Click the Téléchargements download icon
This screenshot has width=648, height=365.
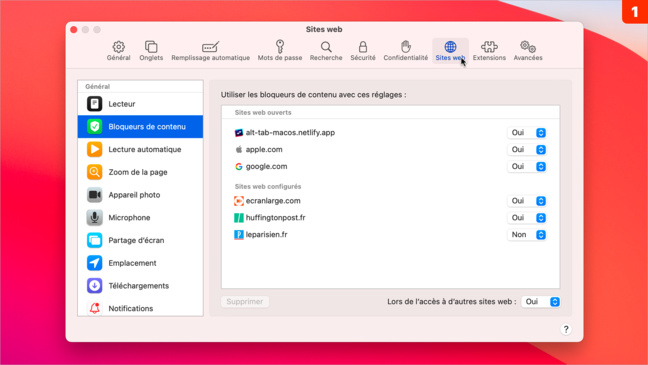coord(94,286)
